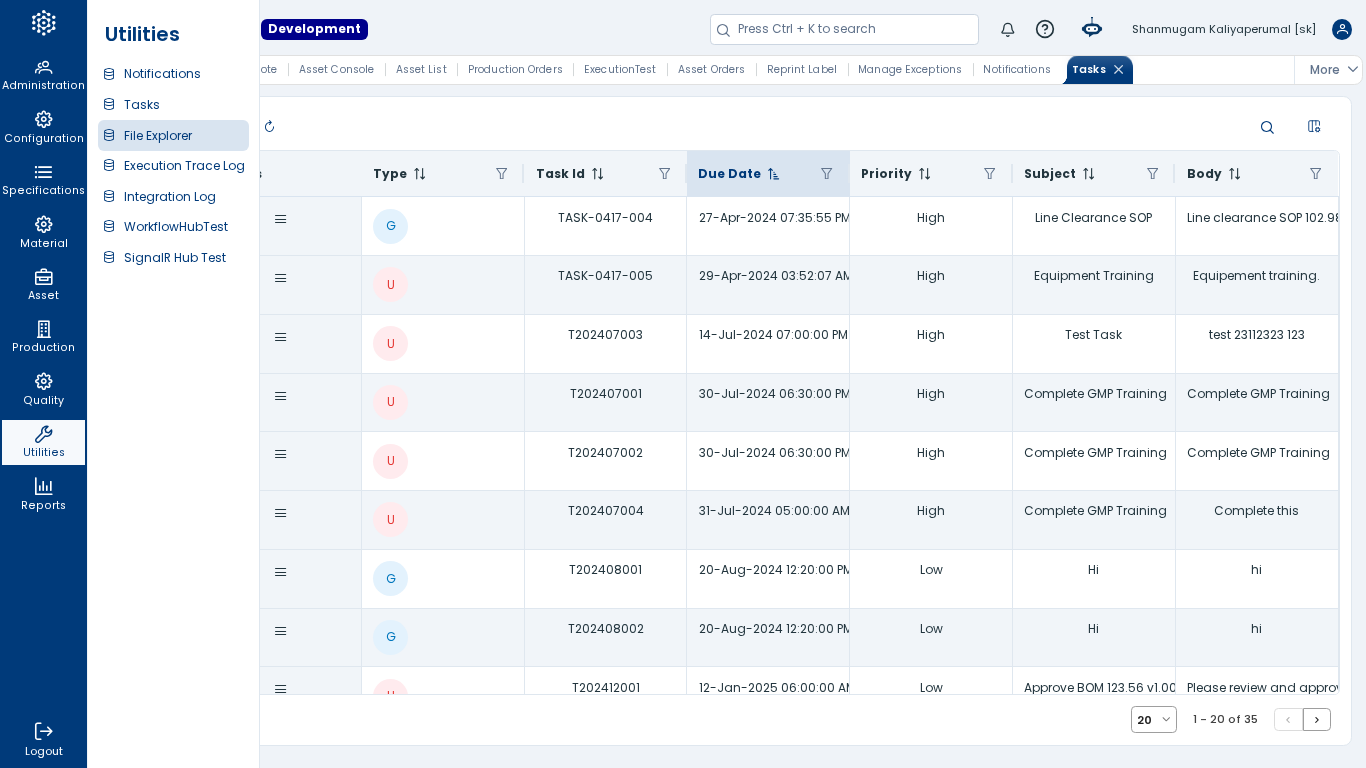Go to the next page of tasks

(1317, 720)
